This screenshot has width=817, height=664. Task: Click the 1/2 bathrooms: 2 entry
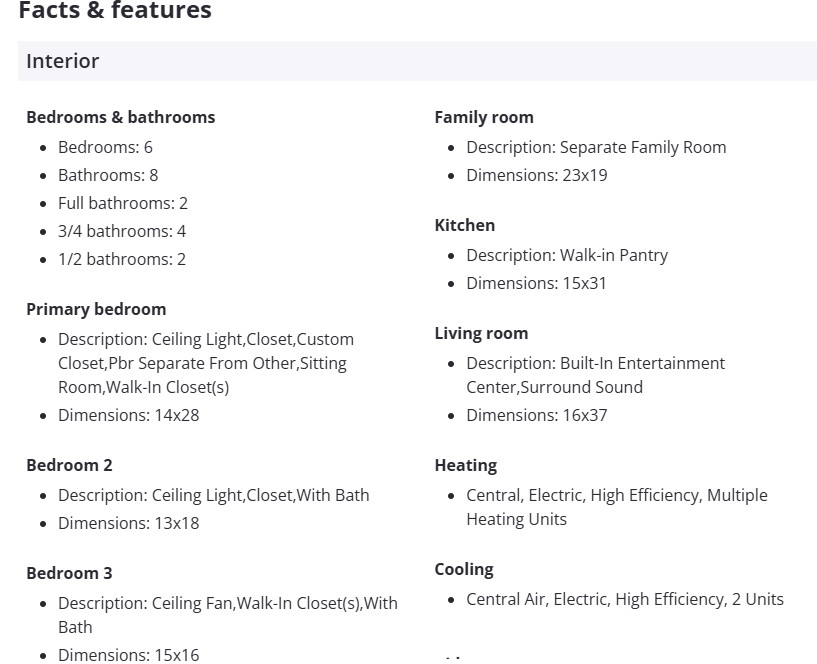click(x=122, y=259)
